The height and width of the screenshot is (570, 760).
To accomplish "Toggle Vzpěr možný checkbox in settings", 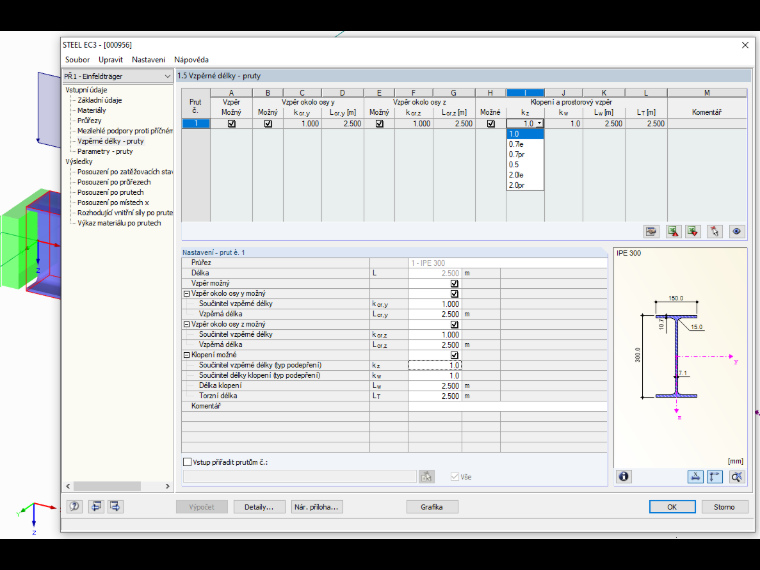I will (x=454, y=284).
